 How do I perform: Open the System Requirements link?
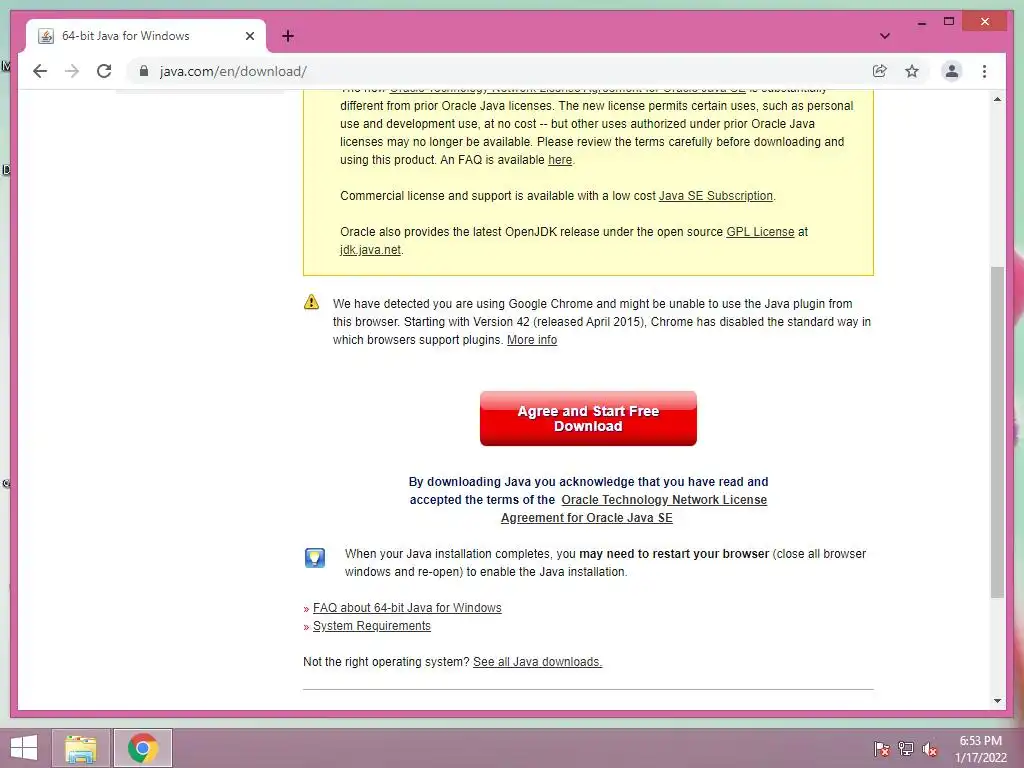372,626
